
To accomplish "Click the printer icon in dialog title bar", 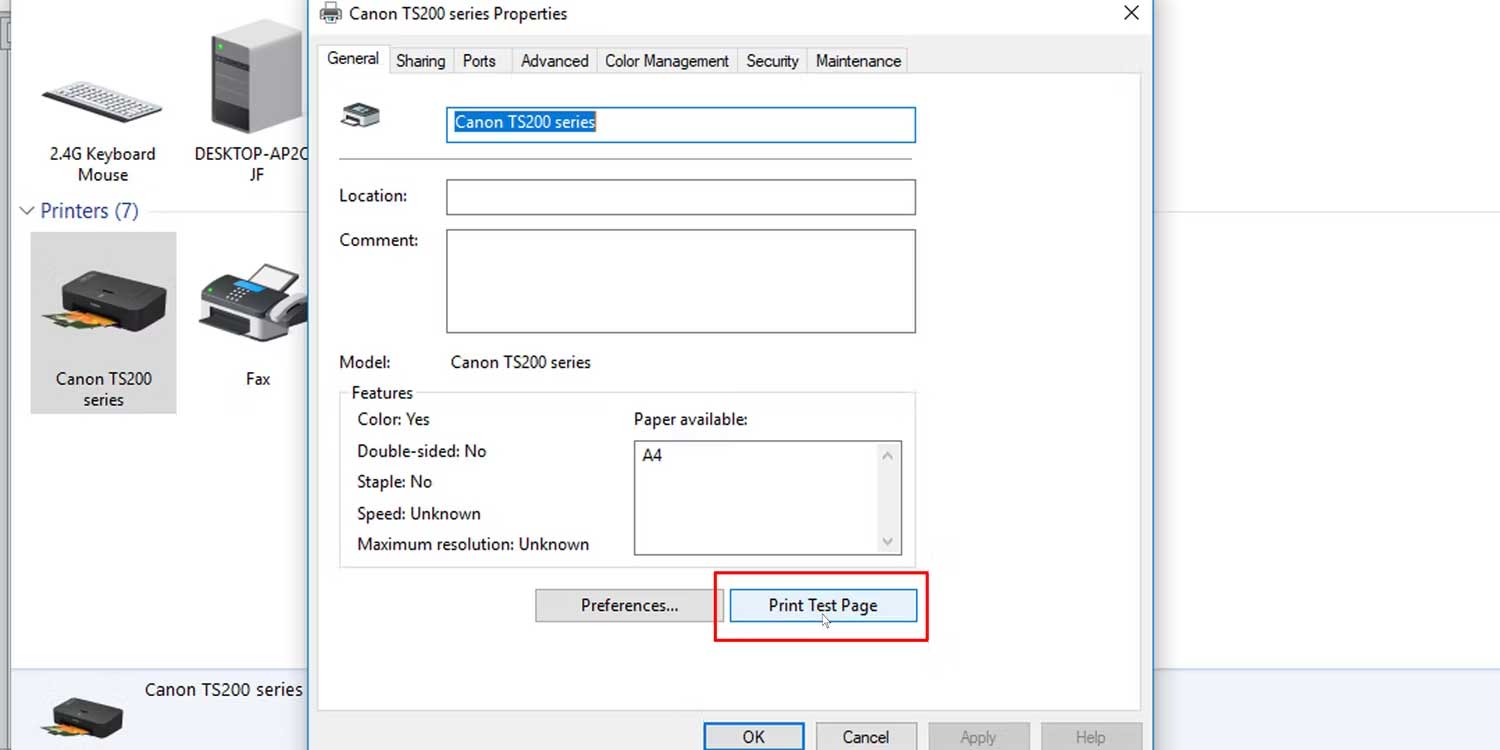I will 331,14.
